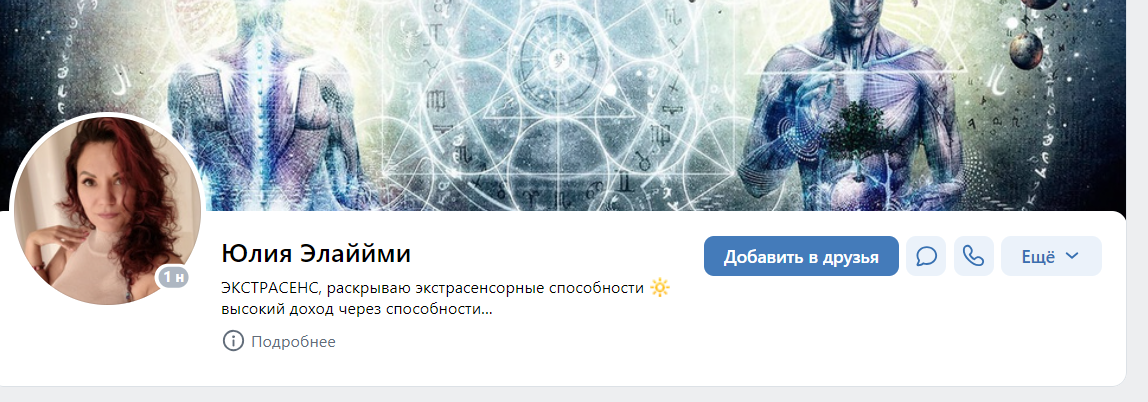Click the info circle icon beside Подробнее

[x=233, y=341]
